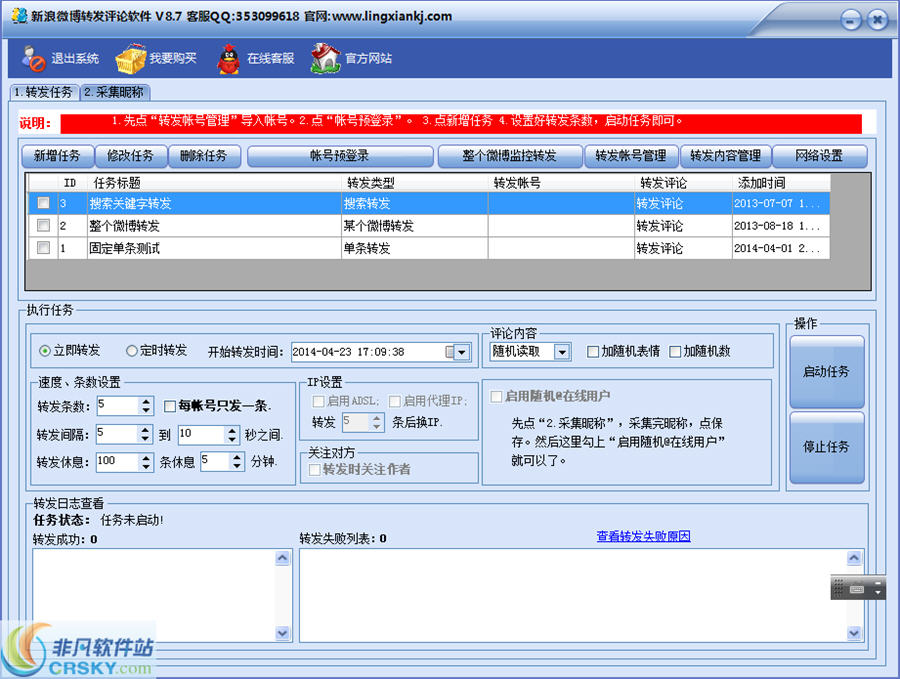Click the 退出系统 exit icon
Image resolution: width=900 pixels, height=679 pixels.
pyautogui.click(x=33, y=59)
